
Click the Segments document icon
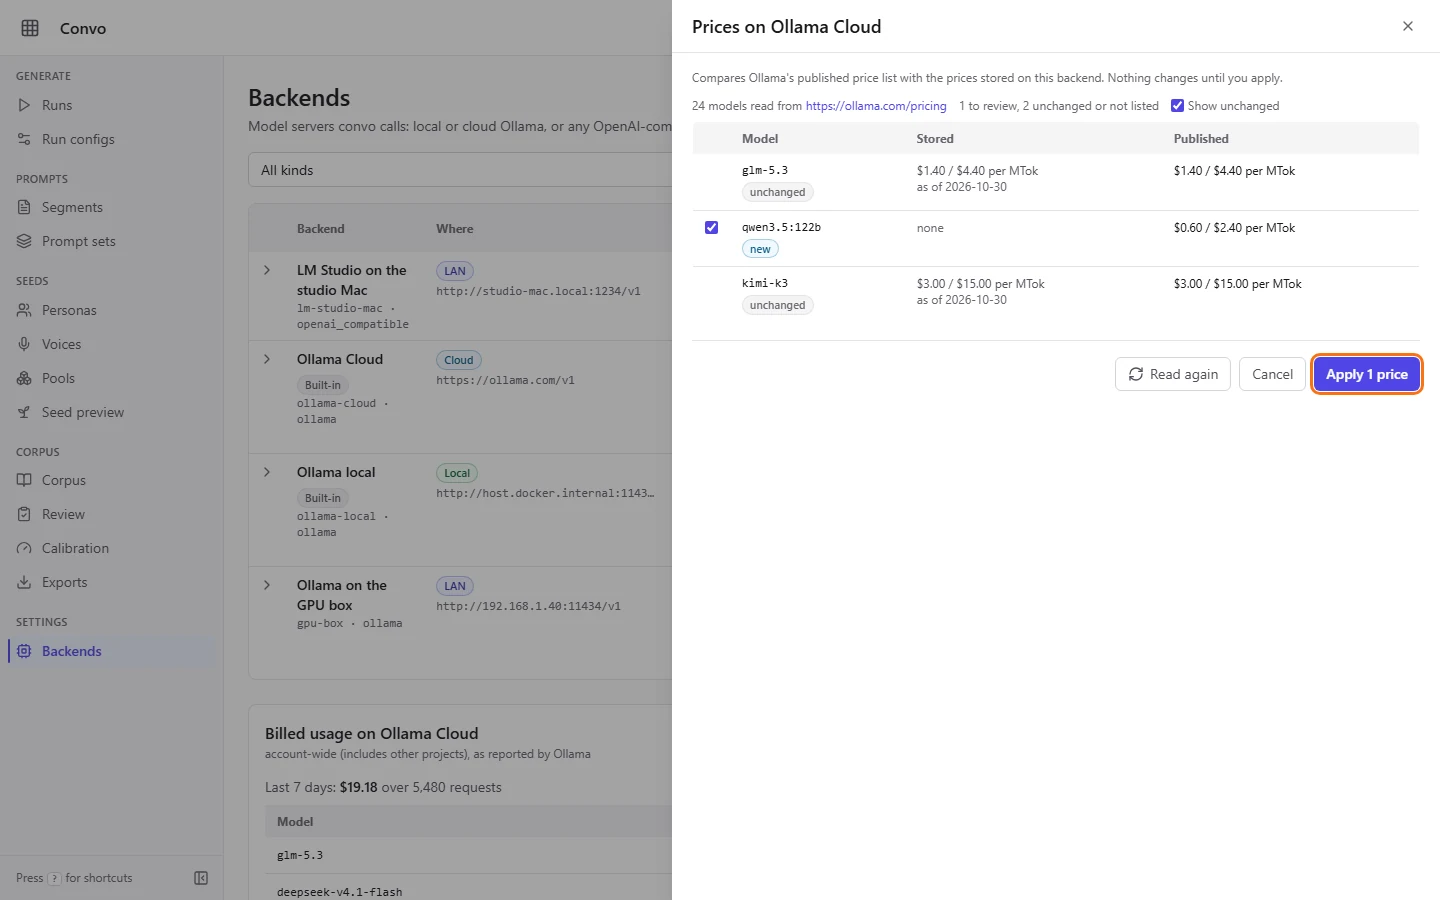[25, 207]
